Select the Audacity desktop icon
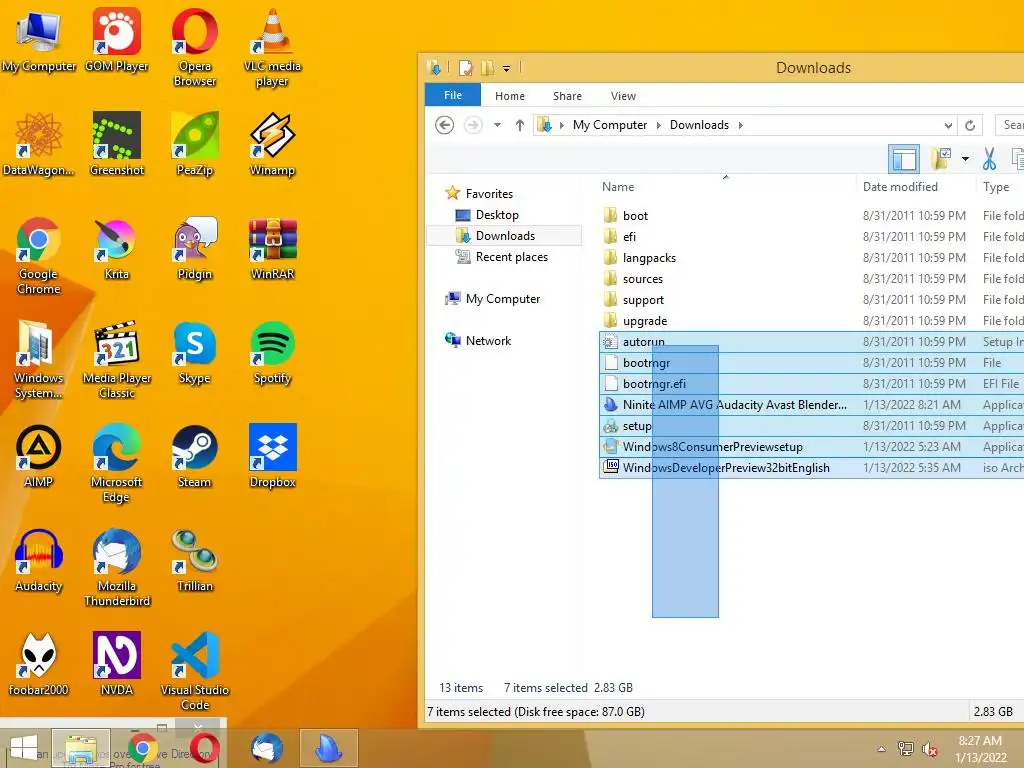Viewport: 1024px width, 768px height. [x=39, y=560]
